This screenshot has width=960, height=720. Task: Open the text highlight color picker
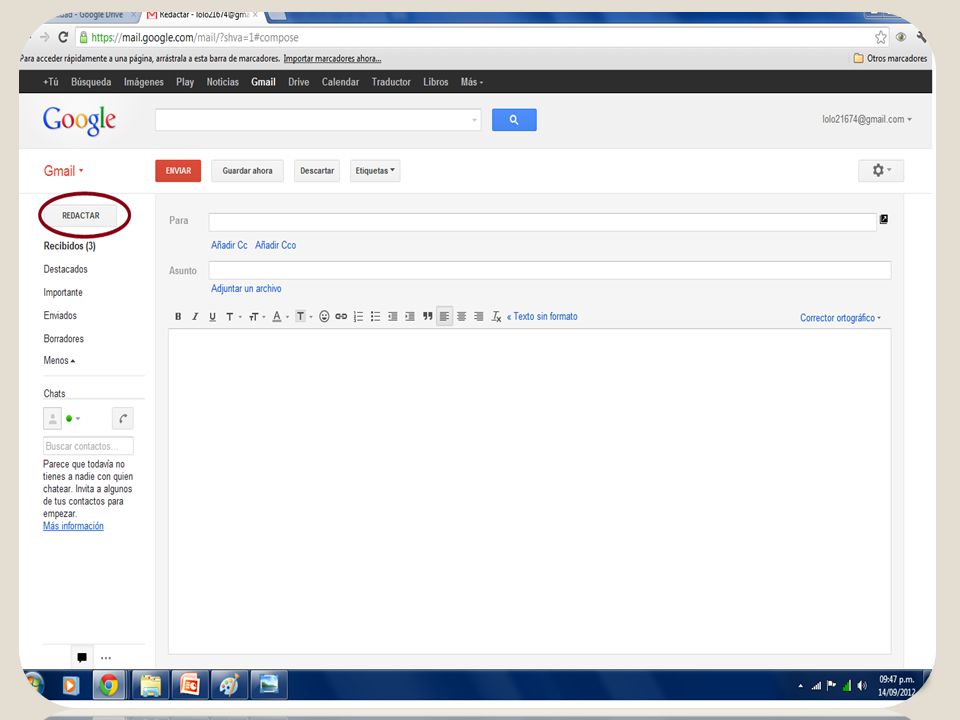coord(304,317)
